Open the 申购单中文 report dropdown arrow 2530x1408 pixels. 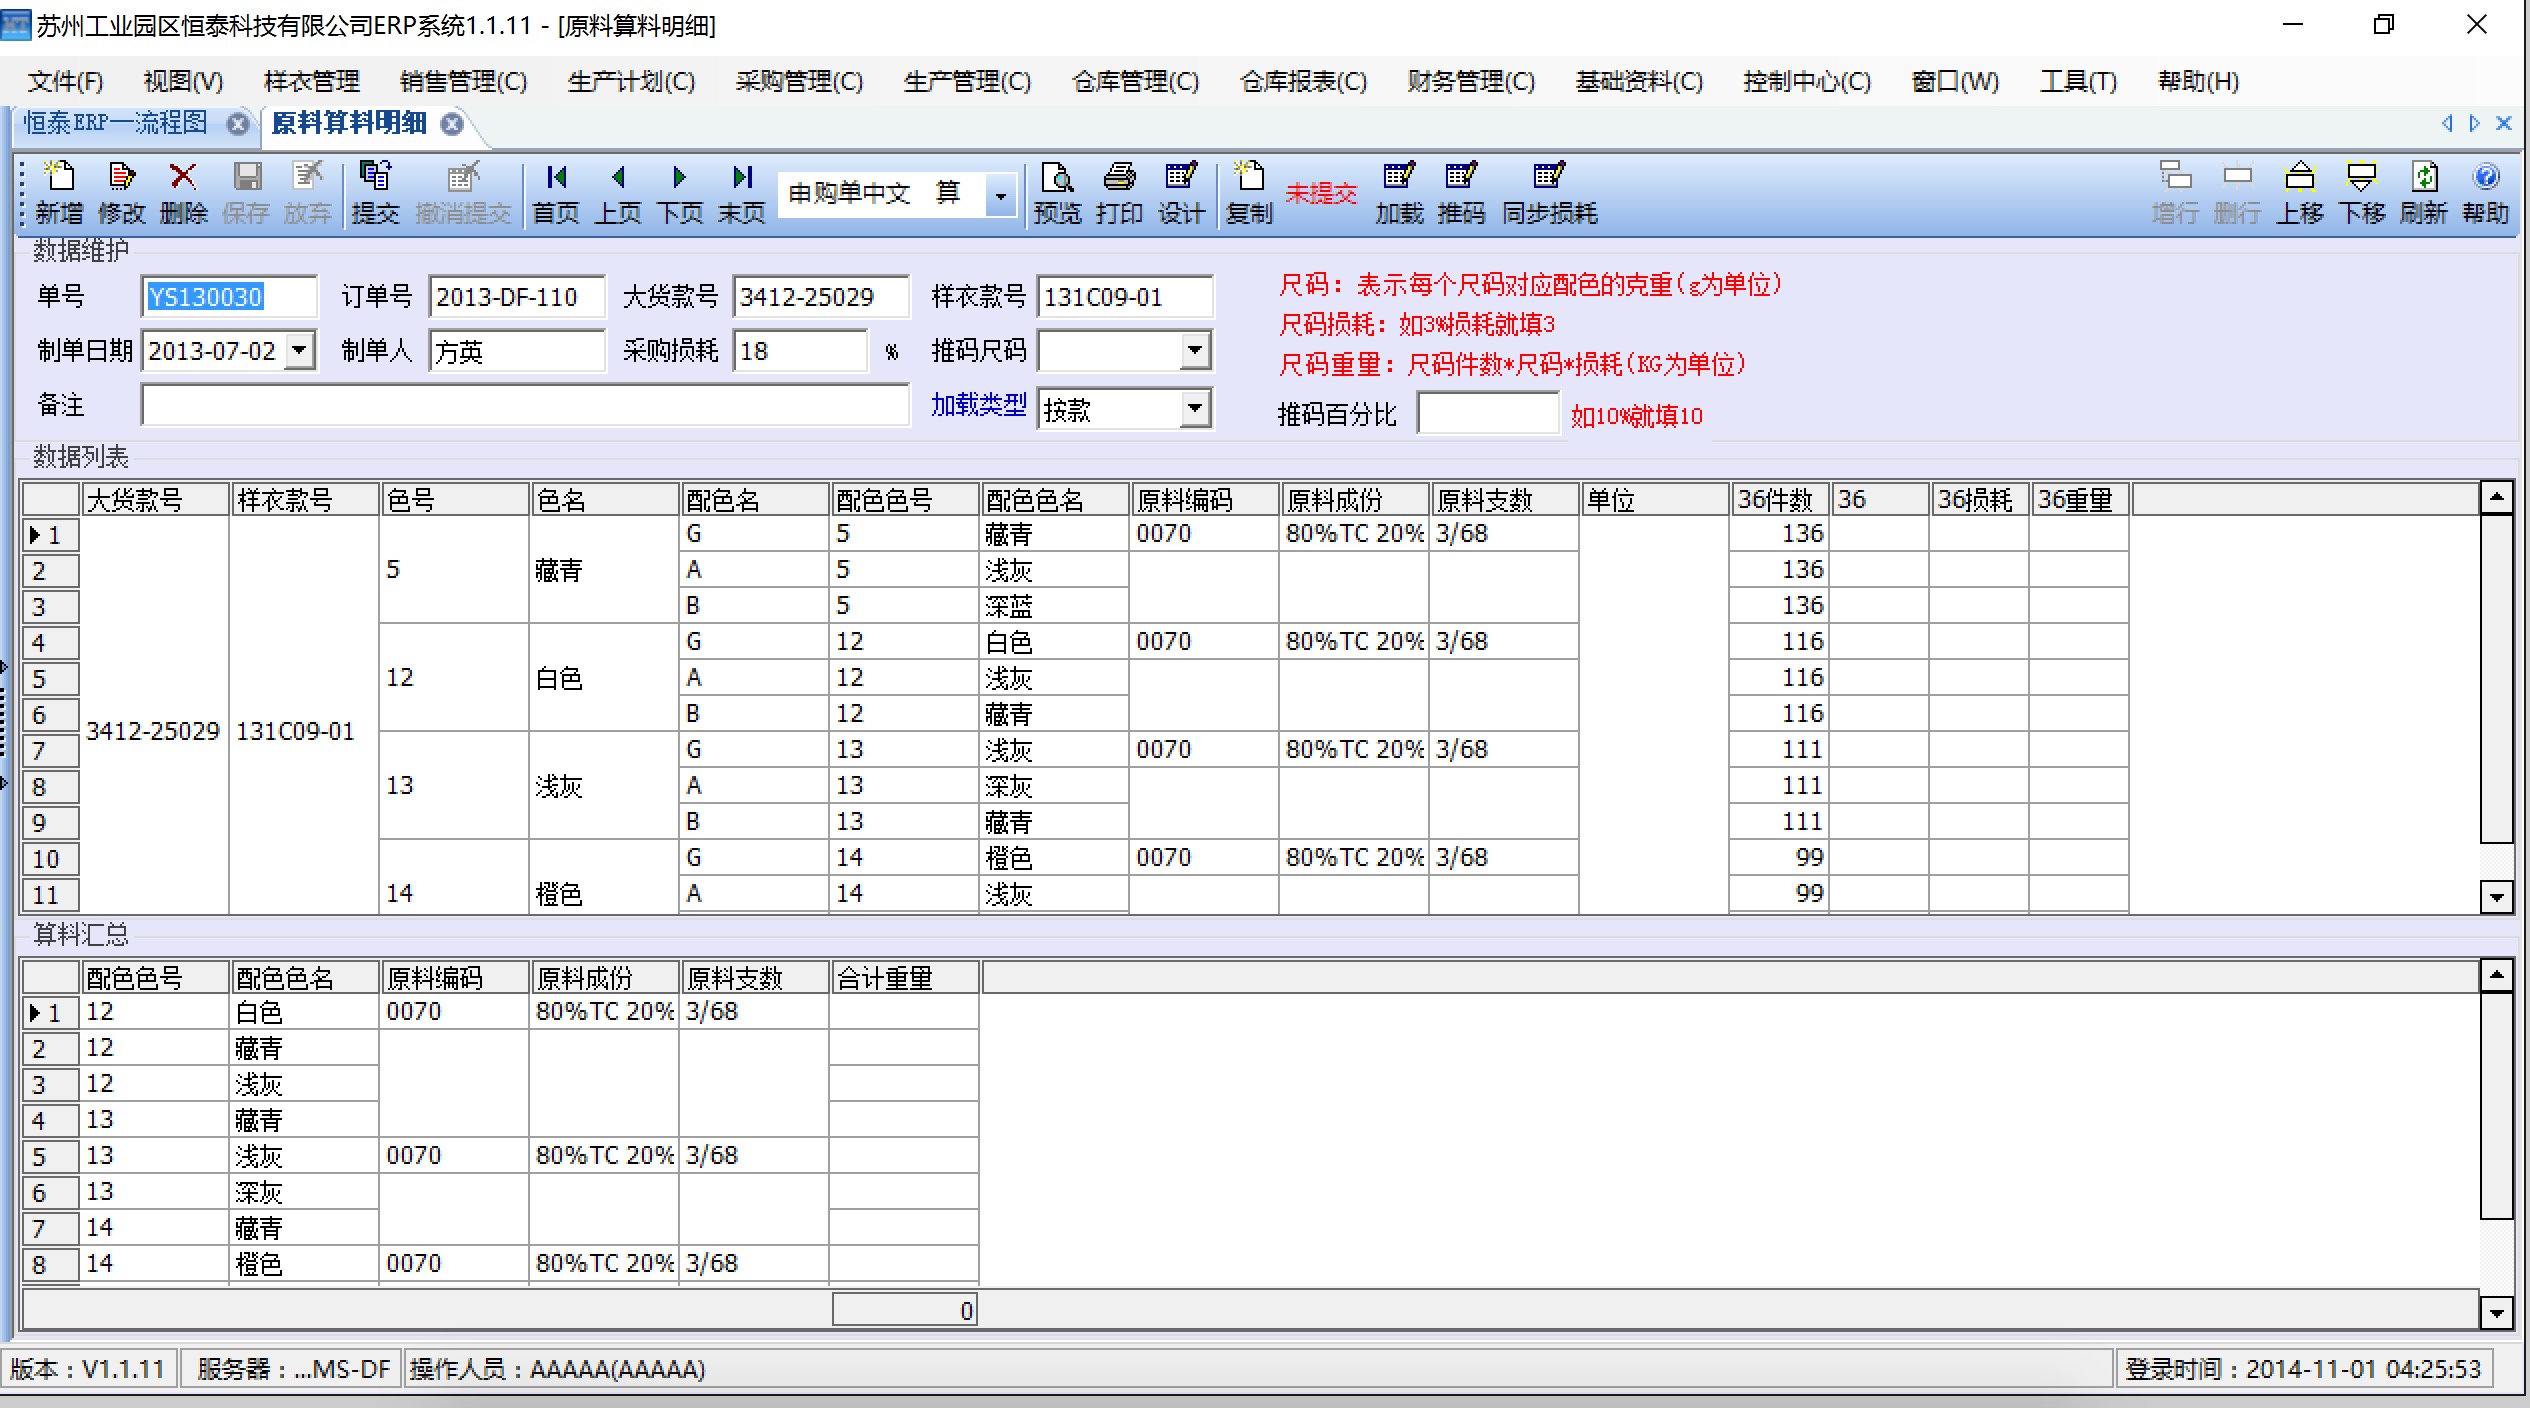(1000, 196)
